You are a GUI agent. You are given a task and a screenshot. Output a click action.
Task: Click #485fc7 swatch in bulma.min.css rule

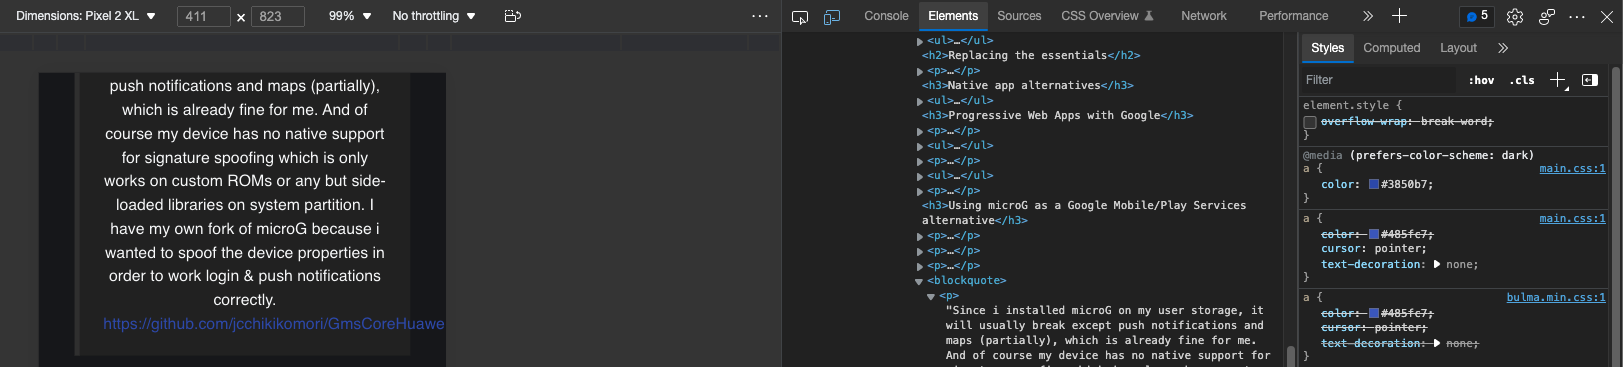(1374, 314)
